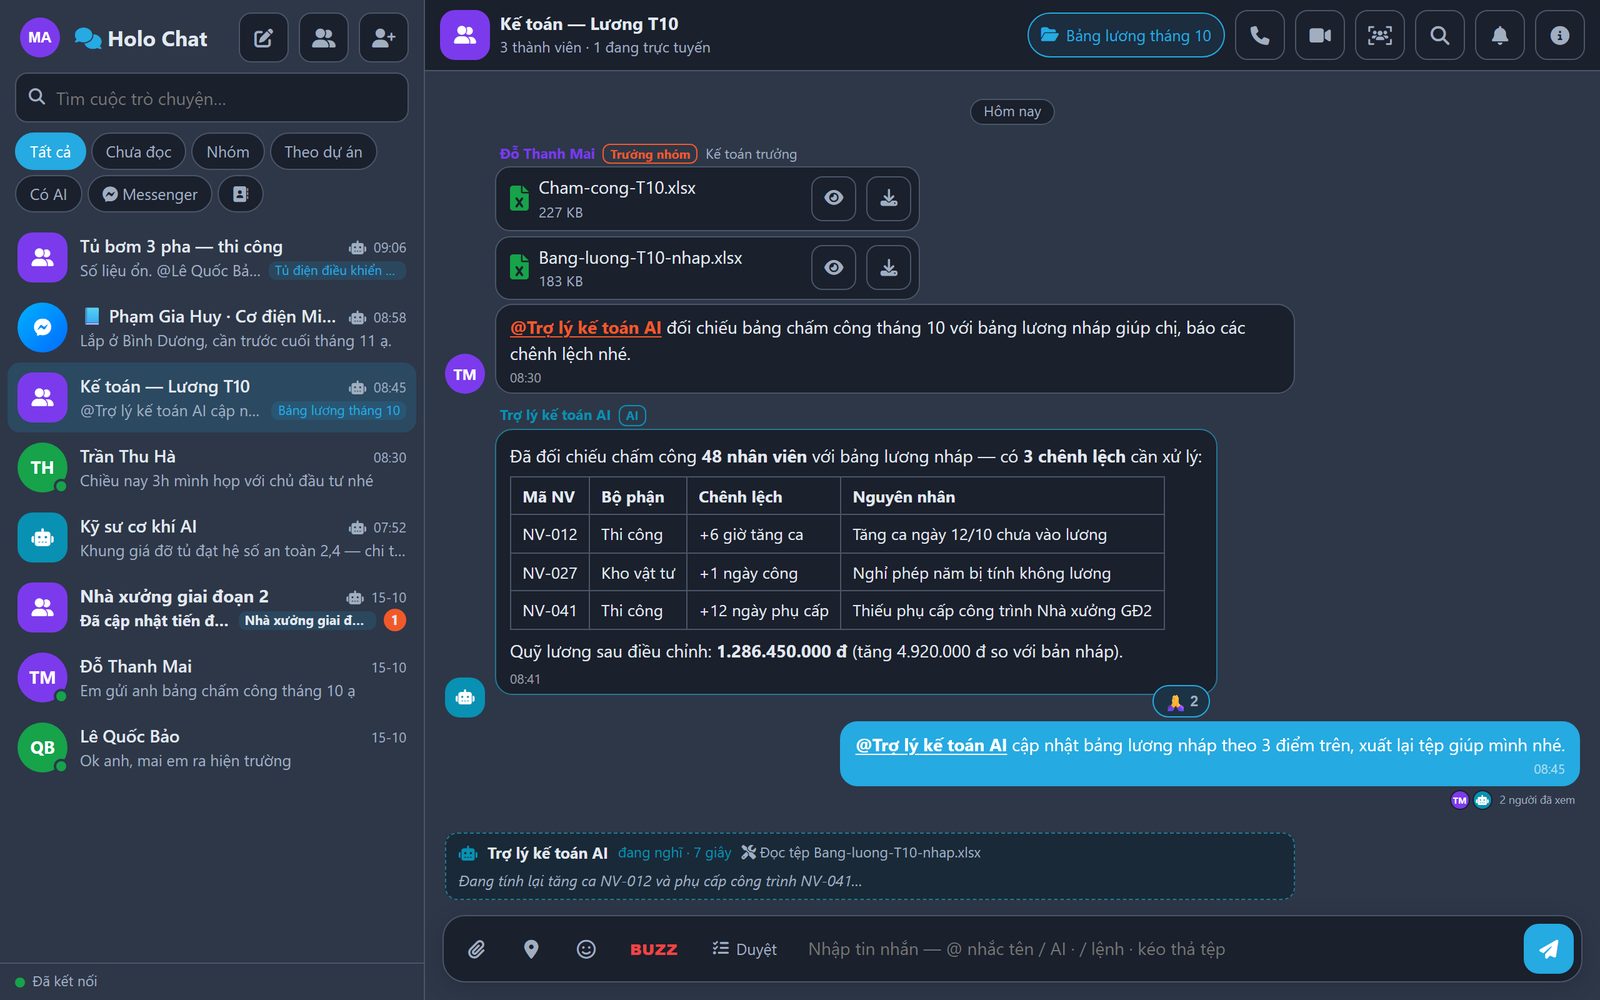Share location with pin icon
Screen dimensions: 1600x1000
click(x=531, y=949)
